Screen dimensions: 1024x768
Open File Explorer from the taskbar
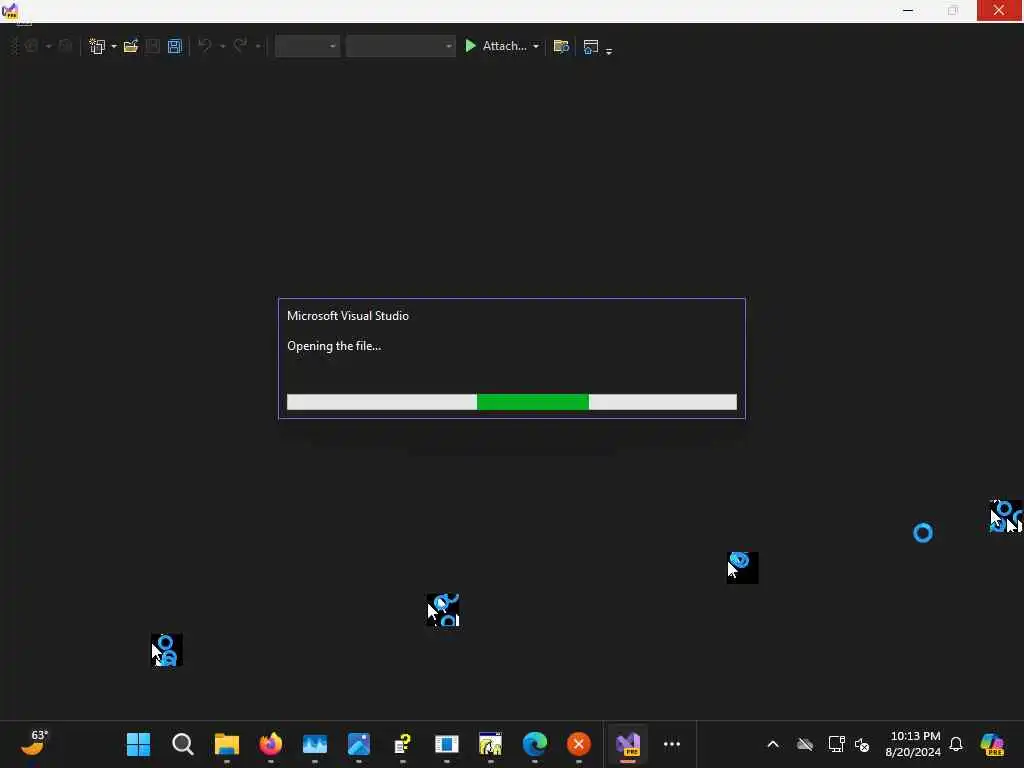pos(227,744)
